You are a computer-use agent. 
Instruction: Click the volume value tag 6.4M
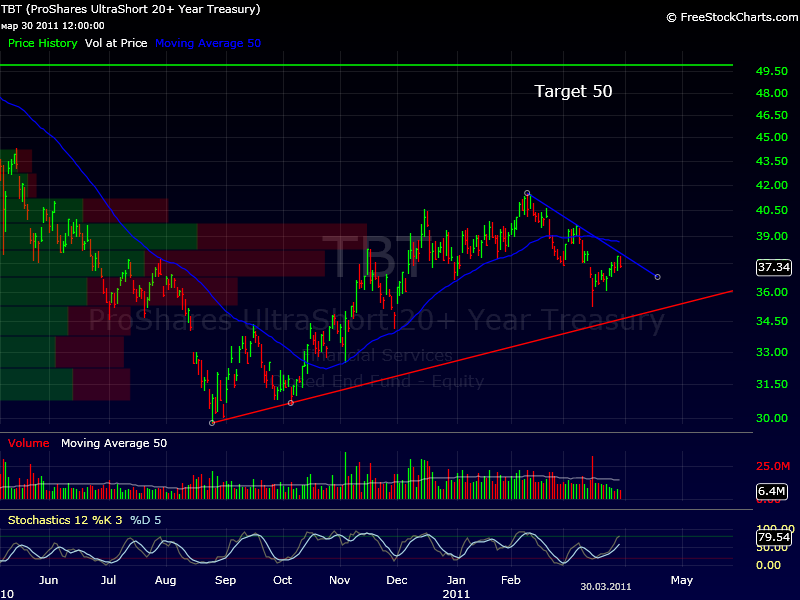pyautogui.click(x=772, y=491)
